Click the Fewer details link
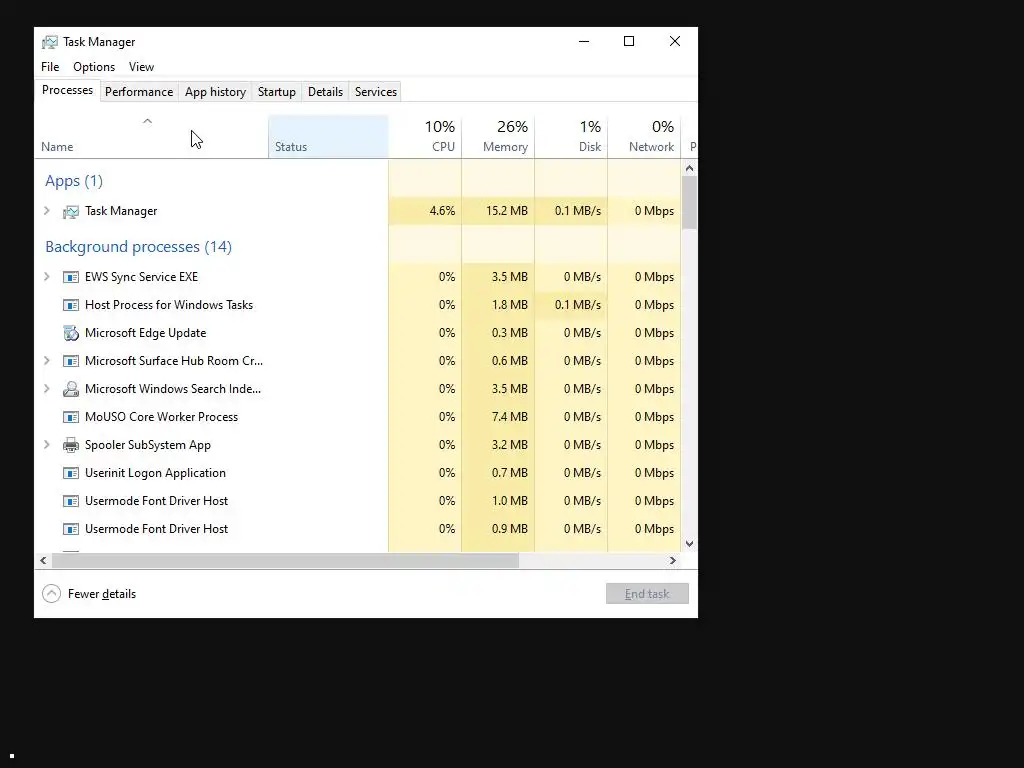 [x=102, y=594]
